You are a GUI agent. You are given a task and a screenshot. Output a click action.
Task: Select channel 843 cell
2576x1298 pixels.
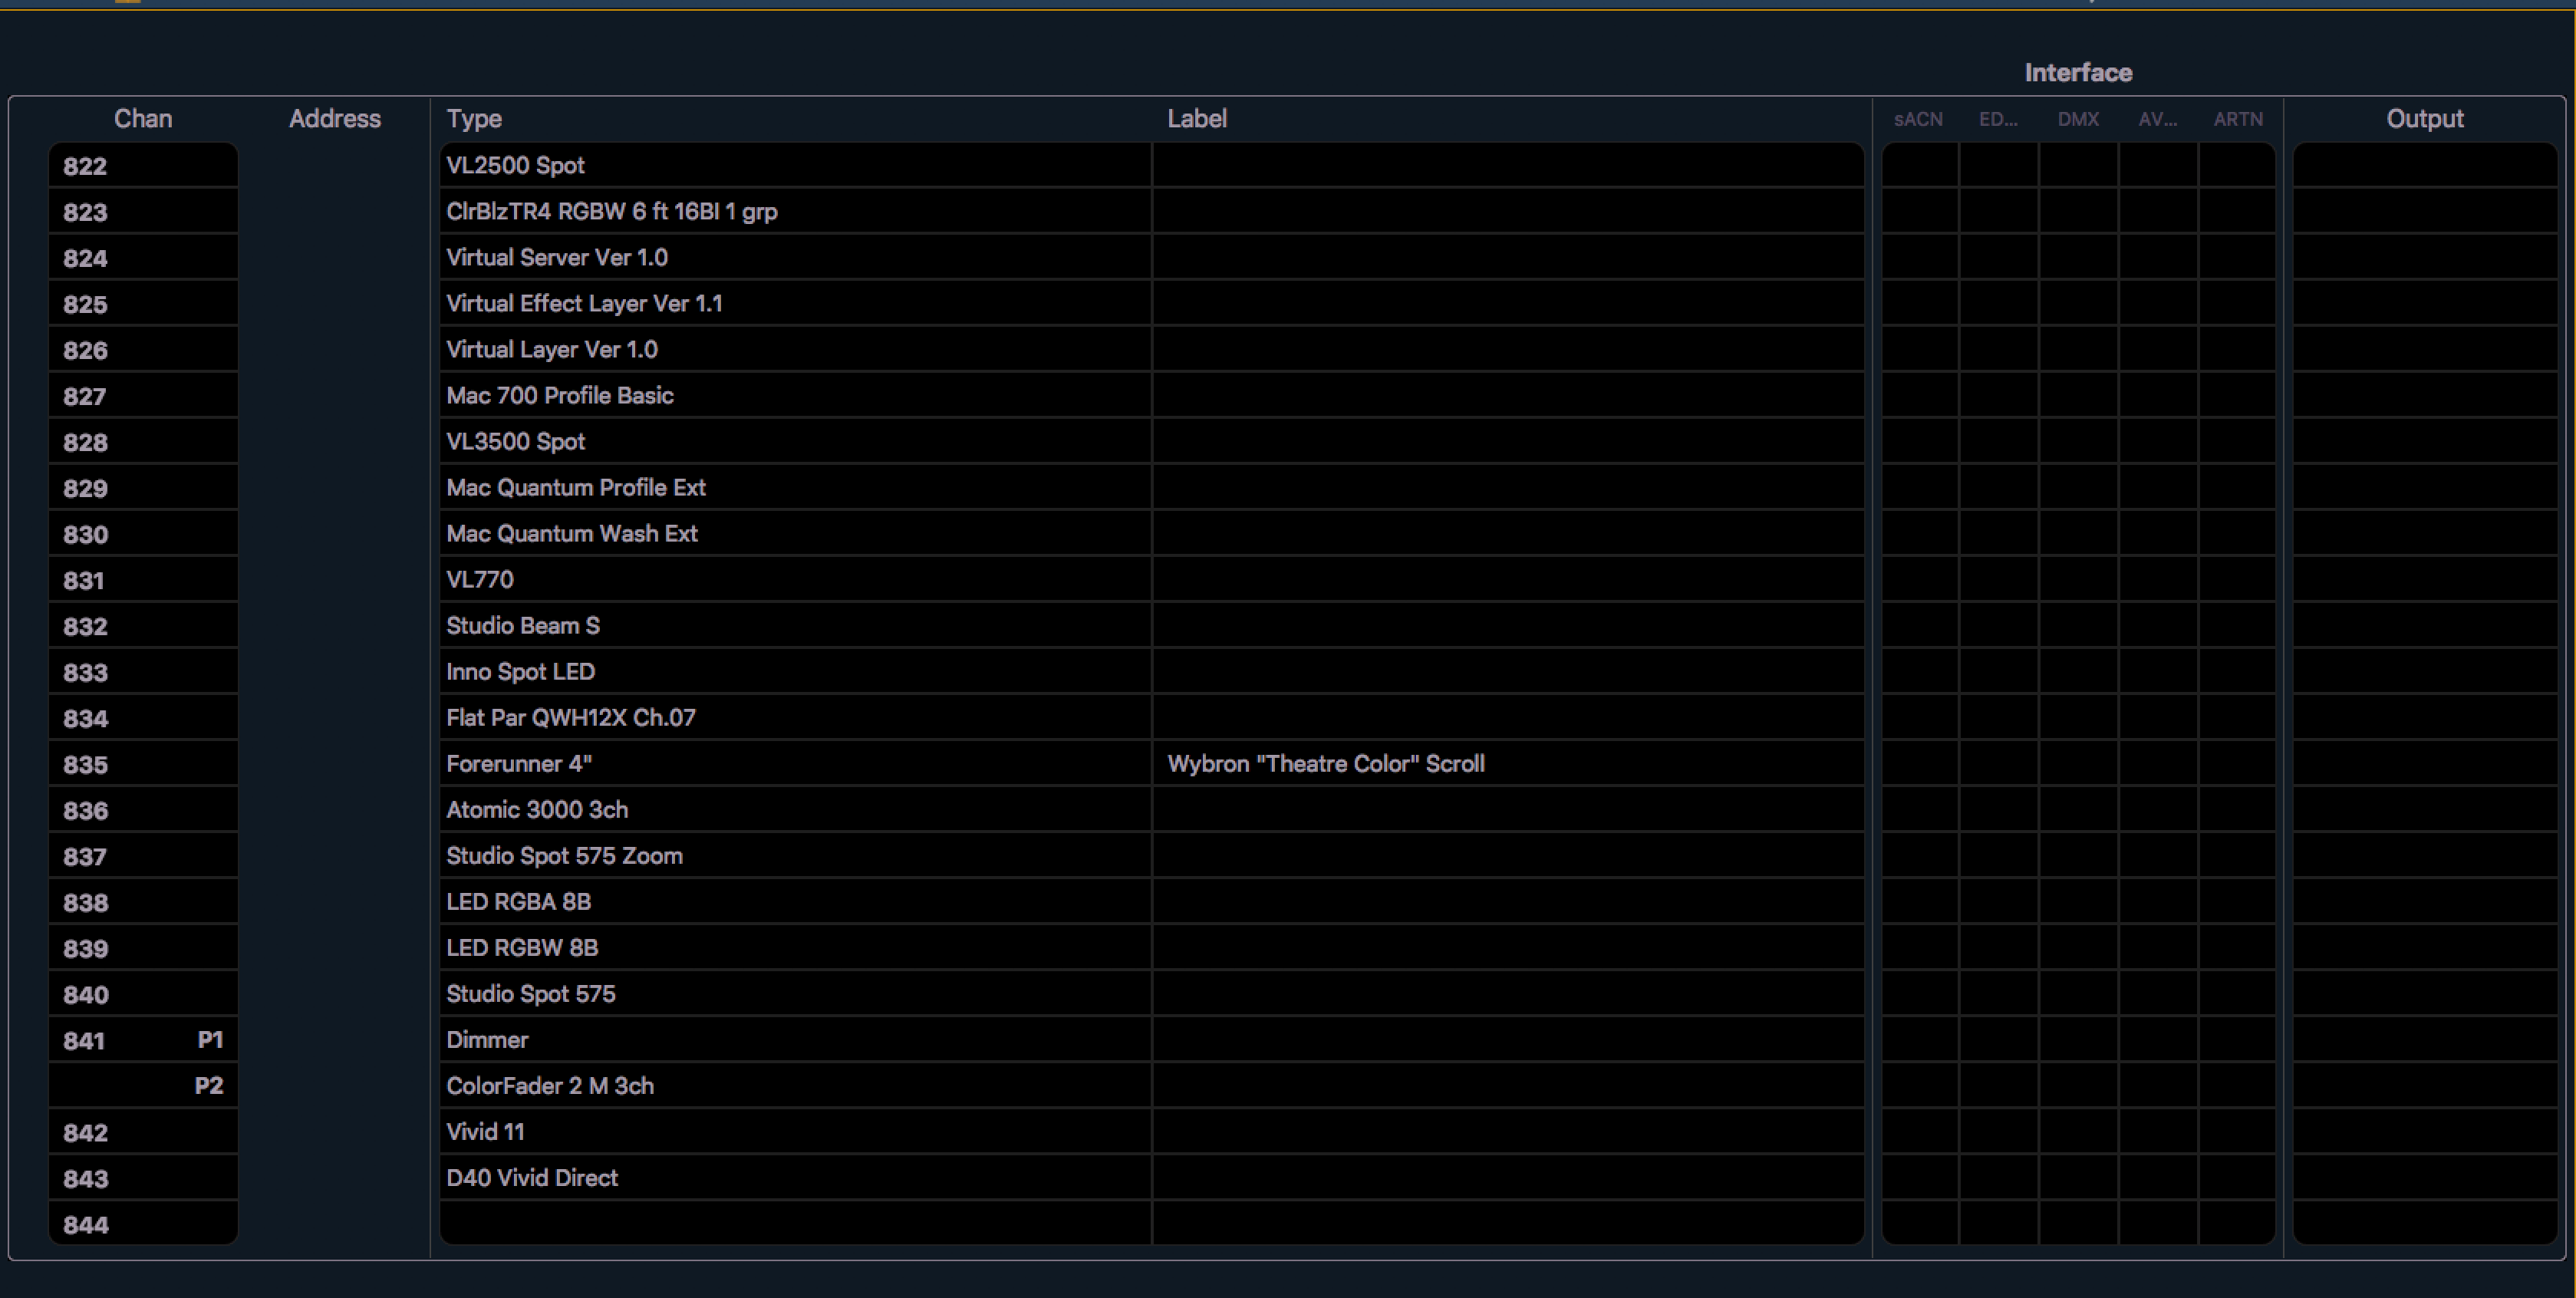pyautogui.click(x=143, y=1178)
